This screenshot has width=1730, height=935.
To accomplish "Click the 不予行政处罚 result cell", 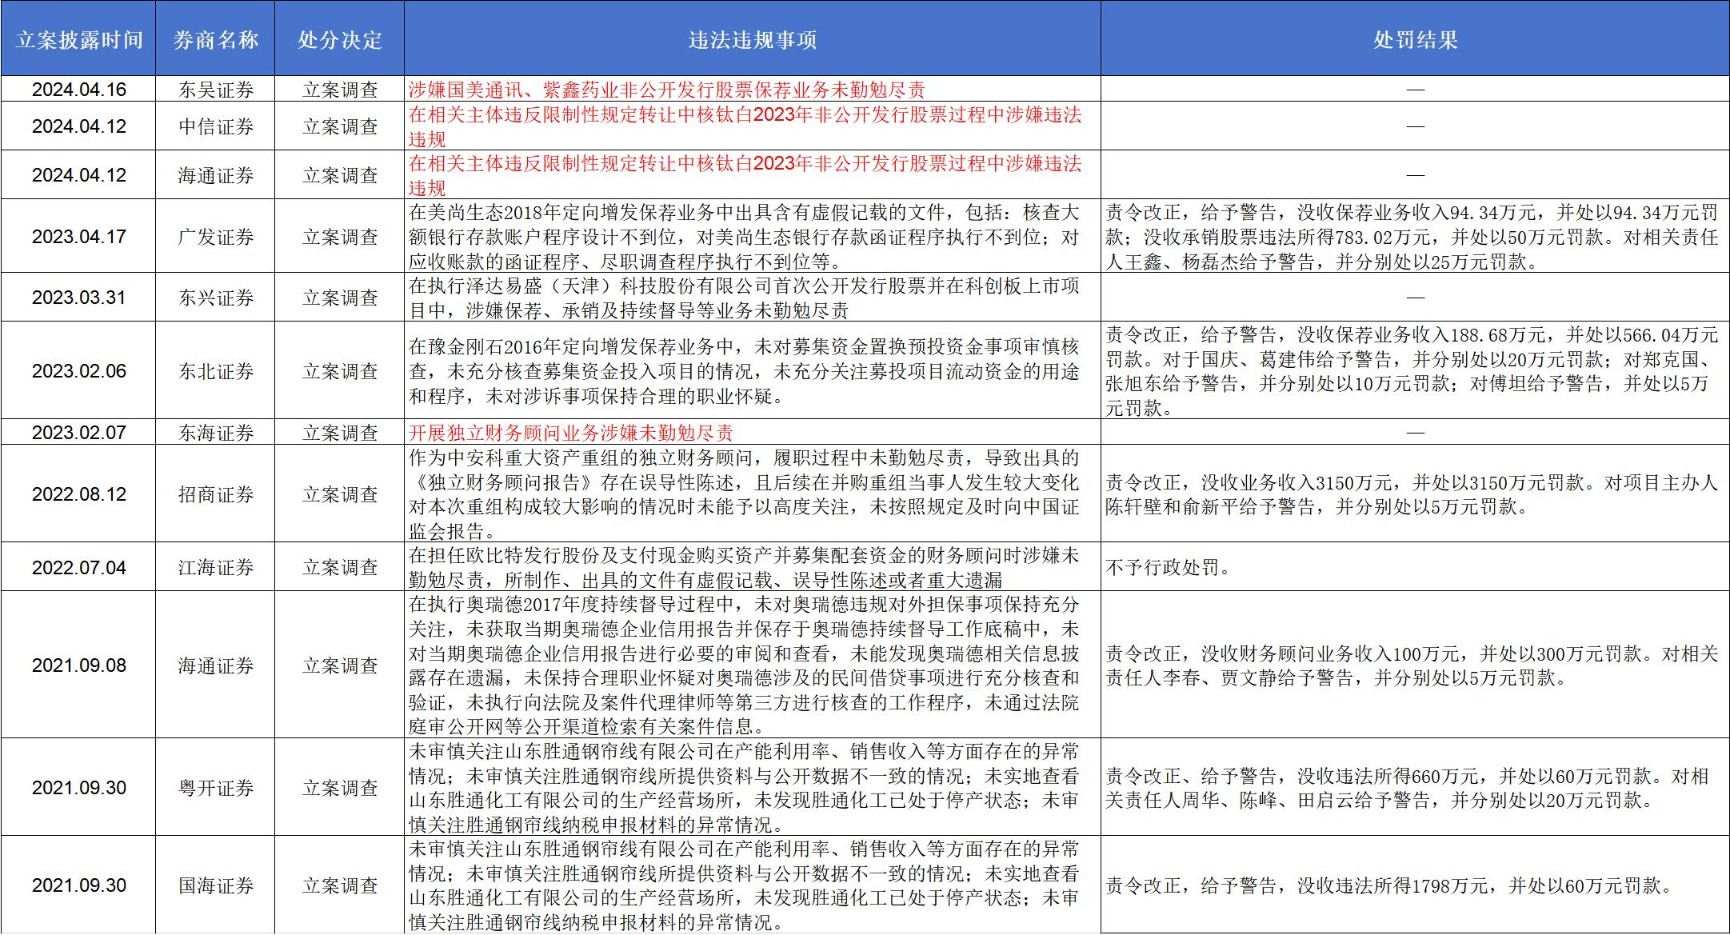I will (1415, 567).
